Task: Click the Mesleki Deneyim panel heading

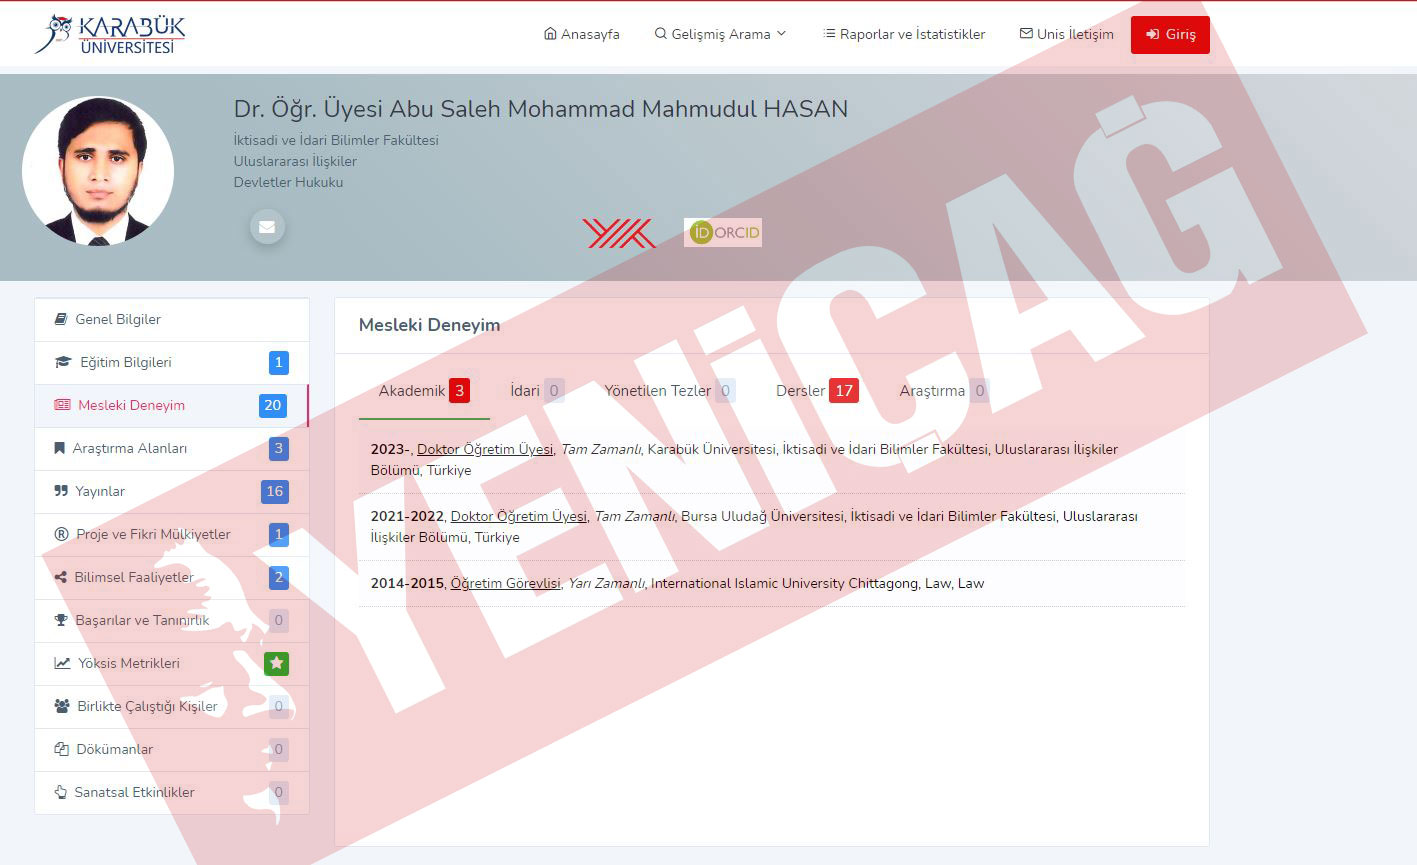Action: 430,325
